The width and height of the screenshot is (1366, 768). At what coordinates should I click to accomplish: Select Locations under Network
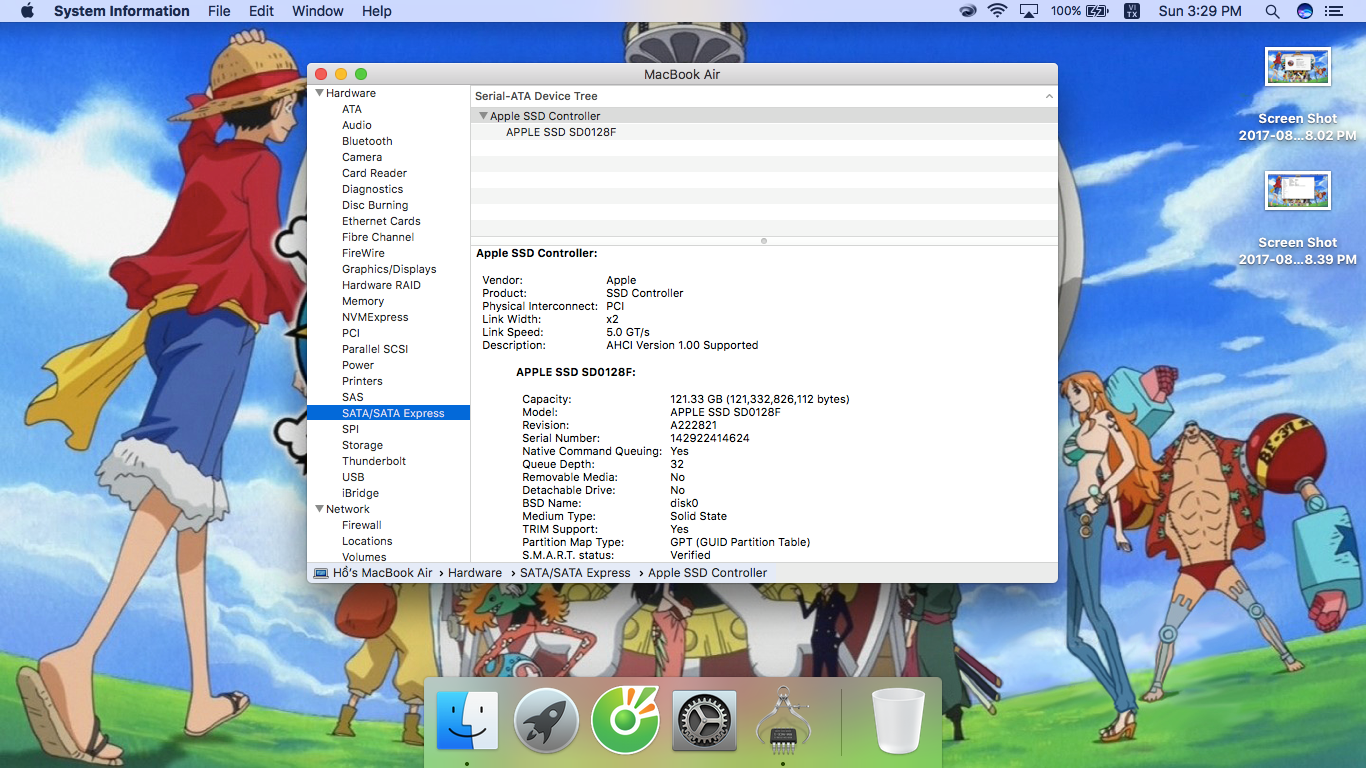[x=367, y=541]
